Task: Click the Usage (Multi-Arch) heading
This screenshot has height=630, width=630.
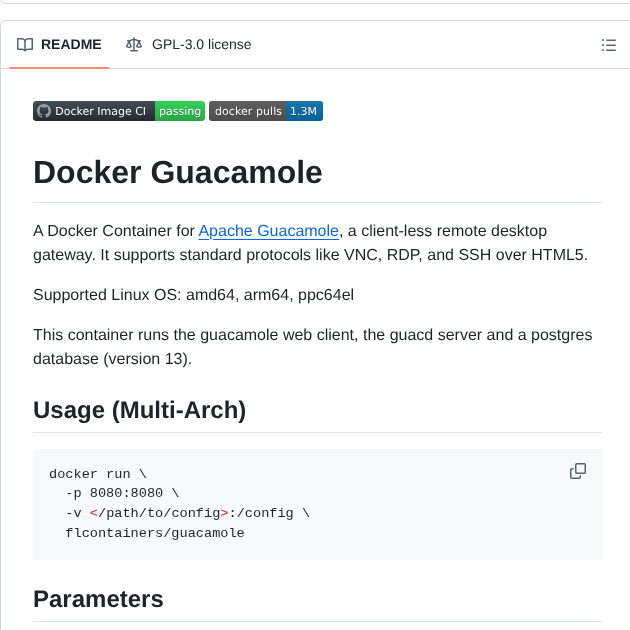Action: pos(139,410)
